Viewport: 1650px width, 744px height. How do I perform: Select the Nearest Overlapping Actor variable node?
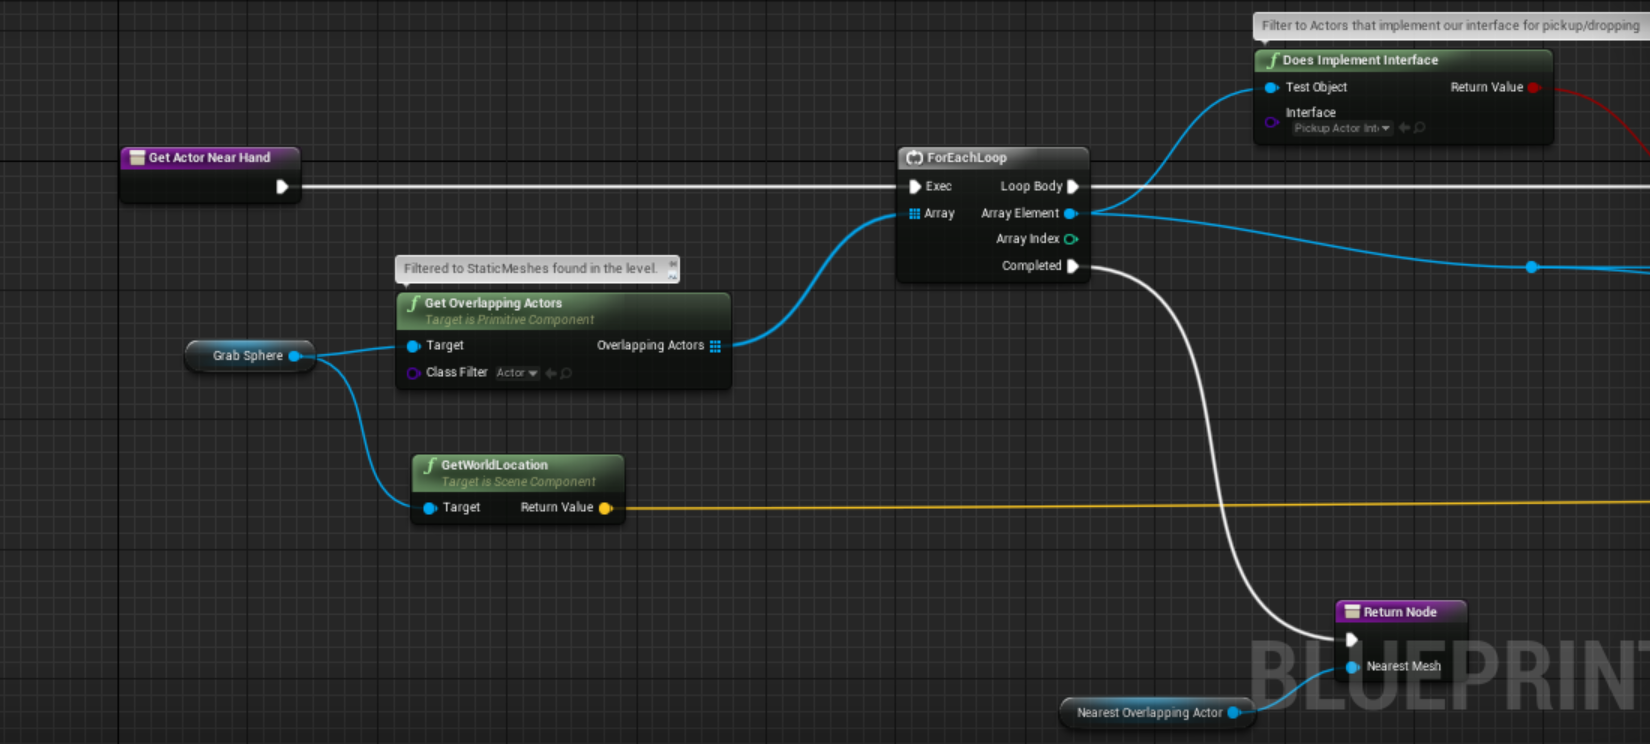tap(1157, 713)
